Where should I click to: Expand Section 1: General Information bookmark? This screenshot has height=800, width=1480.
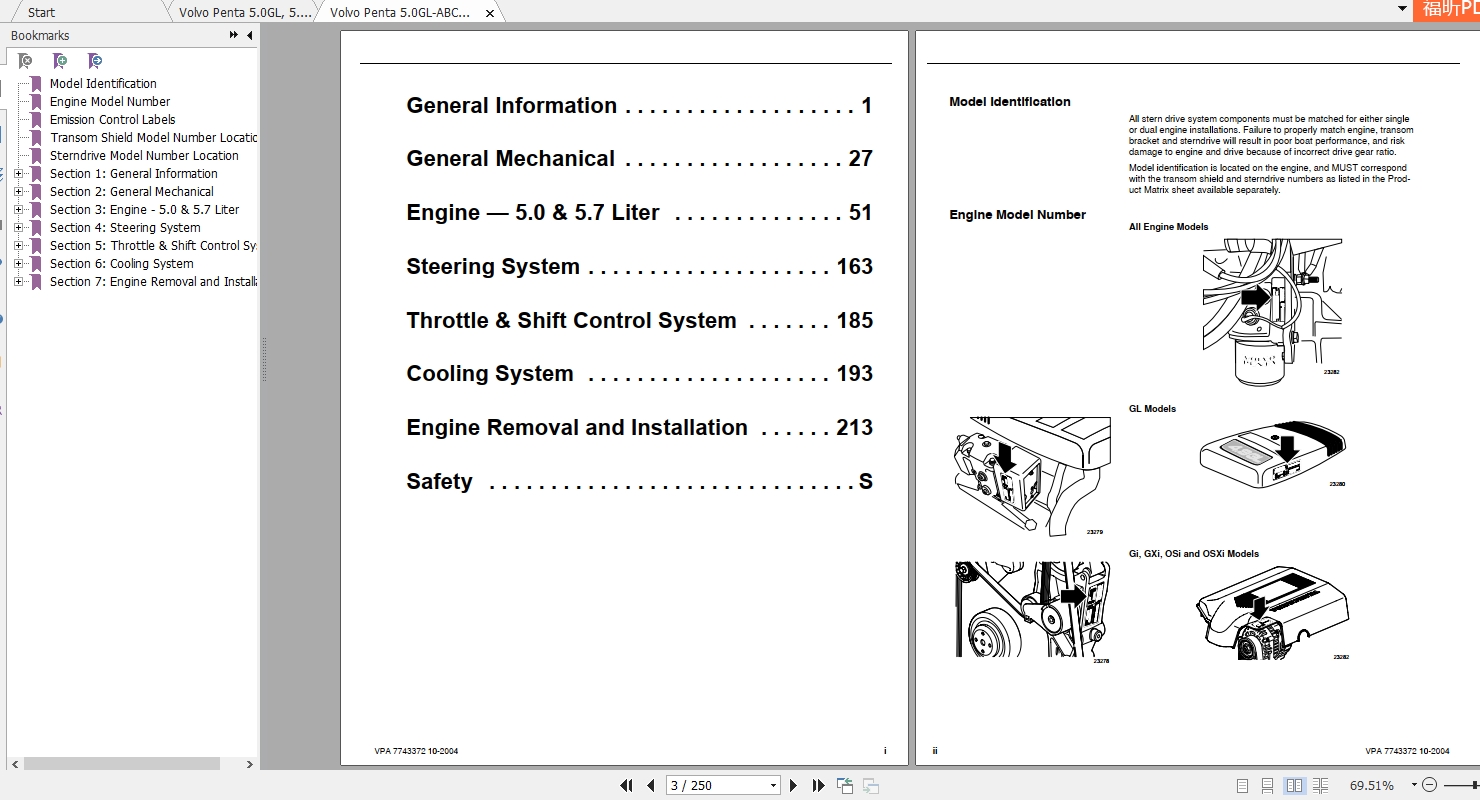[x=18, y=174]
